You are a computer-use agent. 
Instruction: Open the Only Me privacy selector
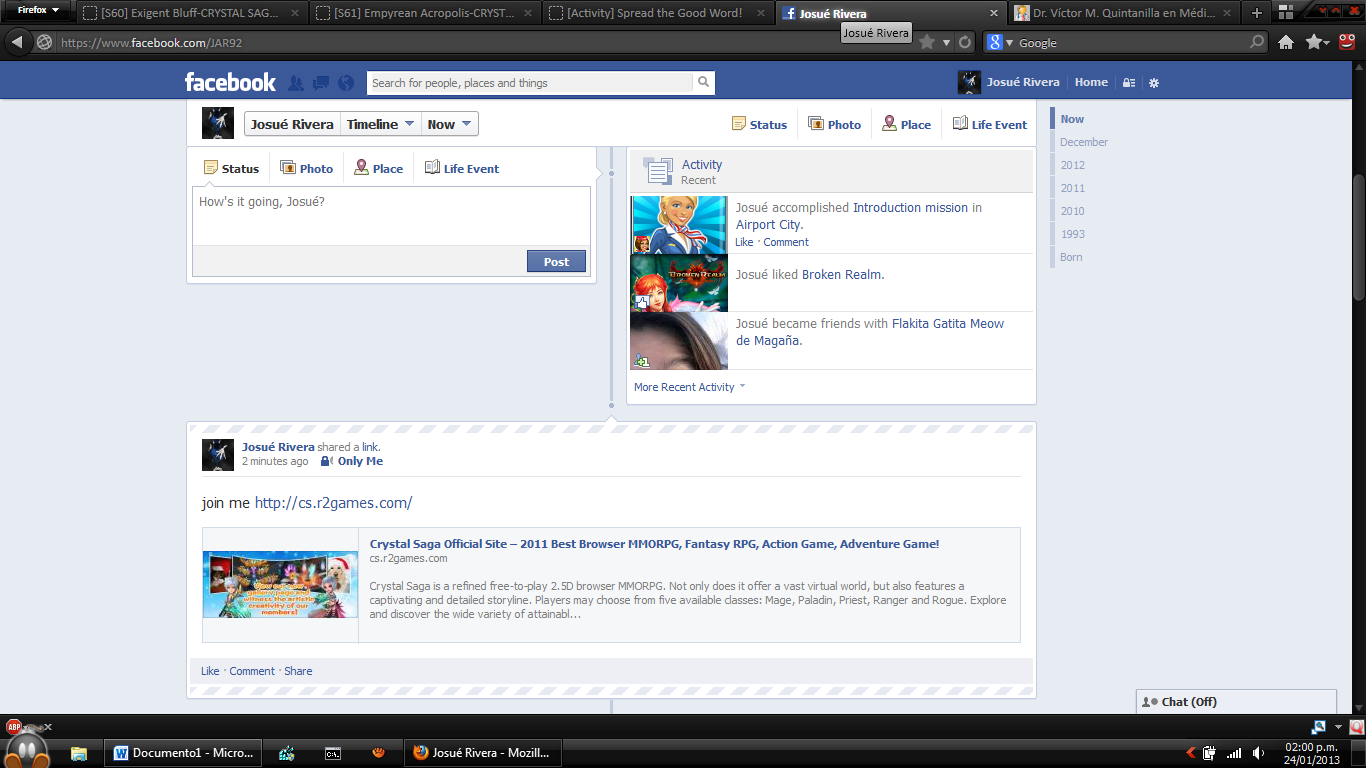pos(353,461)
